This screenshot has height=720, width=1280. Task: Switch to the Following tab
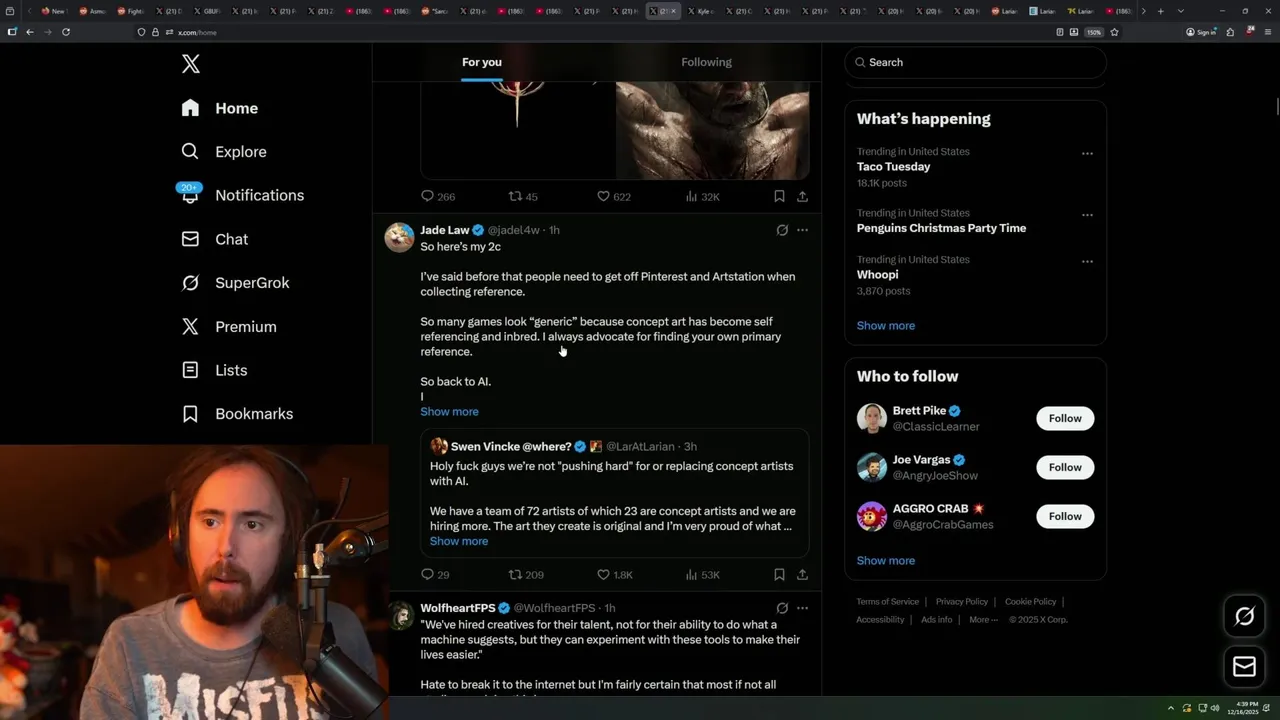707,62
